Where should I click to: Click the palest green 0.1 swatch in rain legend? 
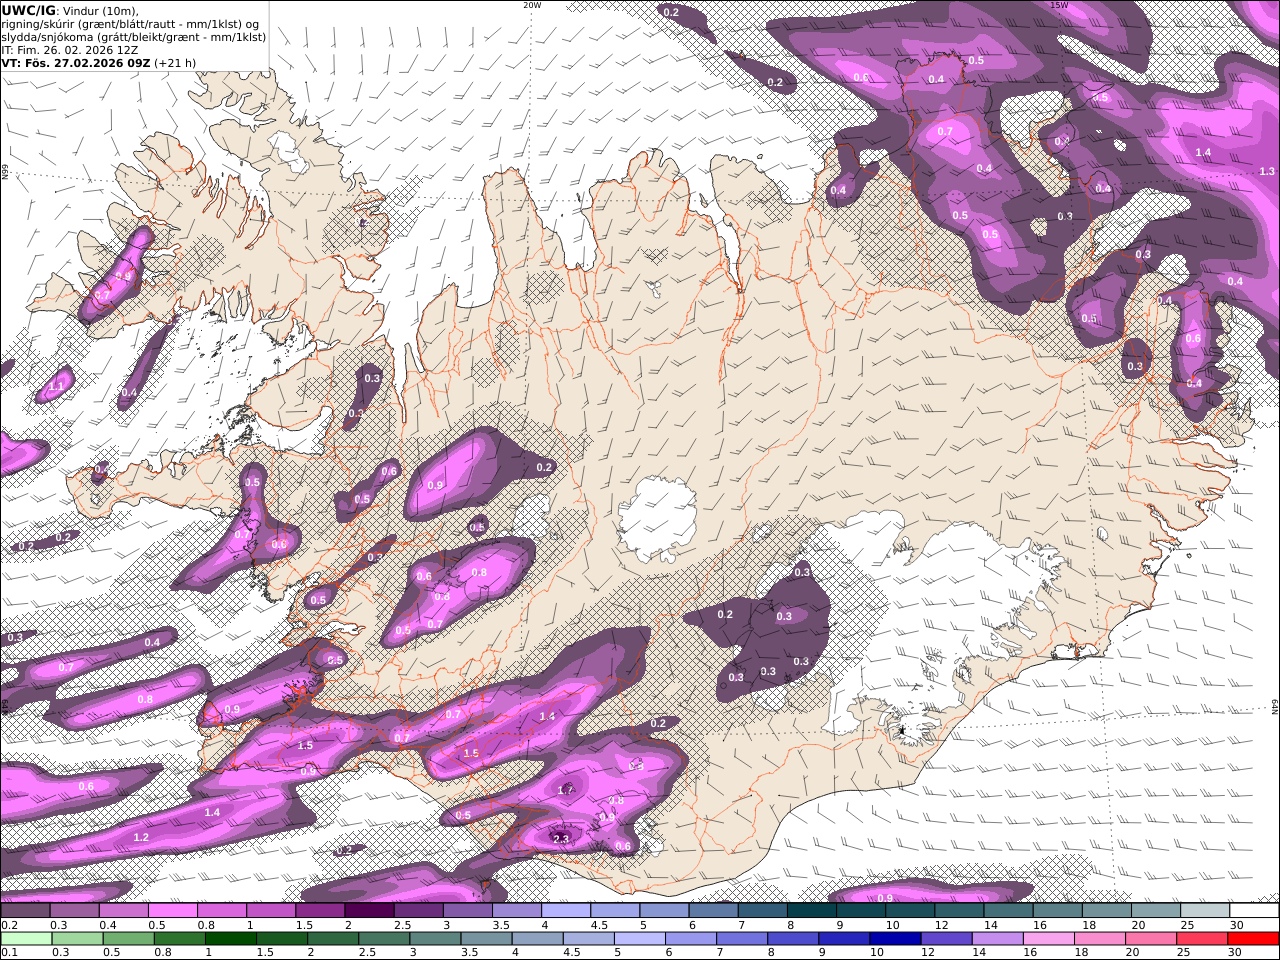(x=26, y=939)
